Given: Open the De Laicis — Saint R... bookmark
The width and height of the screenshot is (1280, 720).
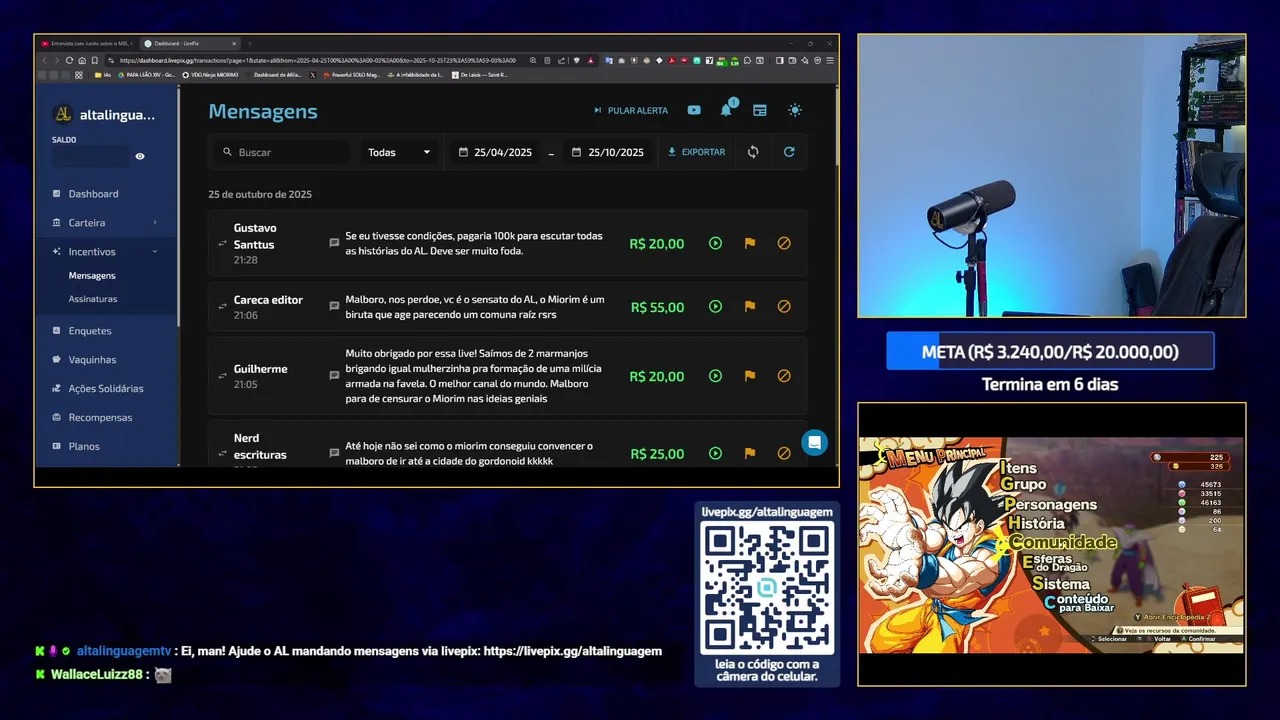Looking at the screenshot, I should pyautogui.click(x=479, y=74).
